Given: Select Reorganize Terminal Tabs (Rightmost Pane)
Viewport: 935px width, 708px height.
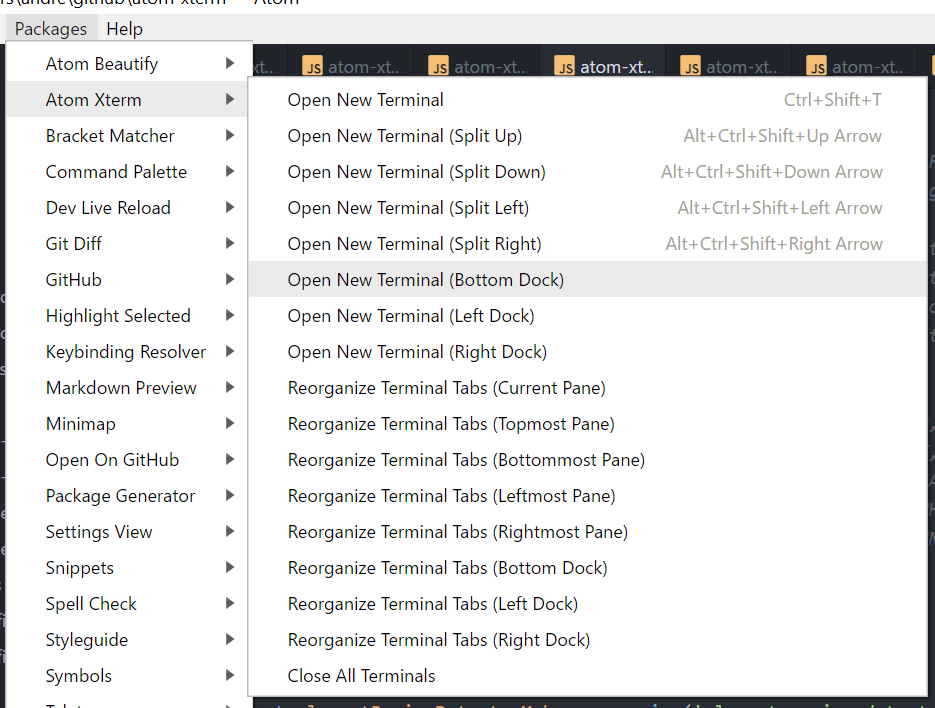Looking at the screenshot, I should click(x=587, y=532).
